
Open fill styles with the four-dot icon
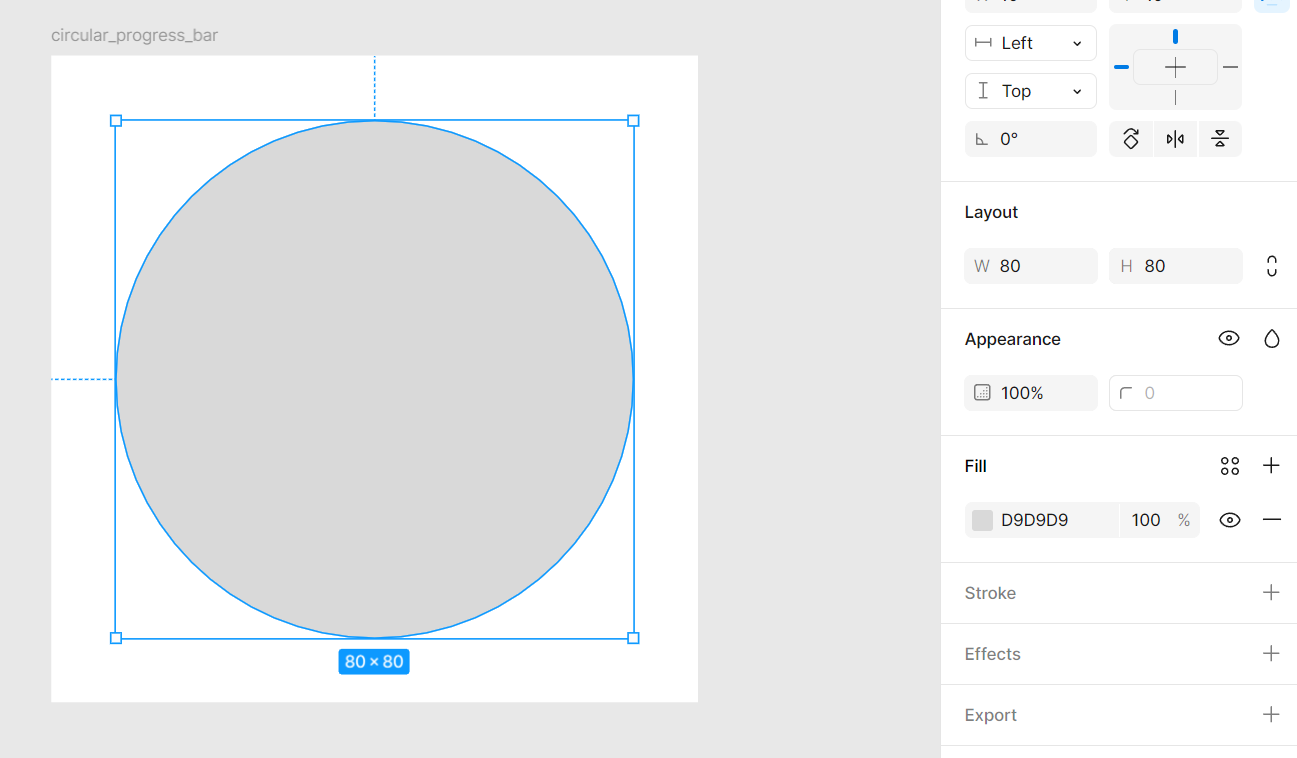click(x=1229, y=465)
